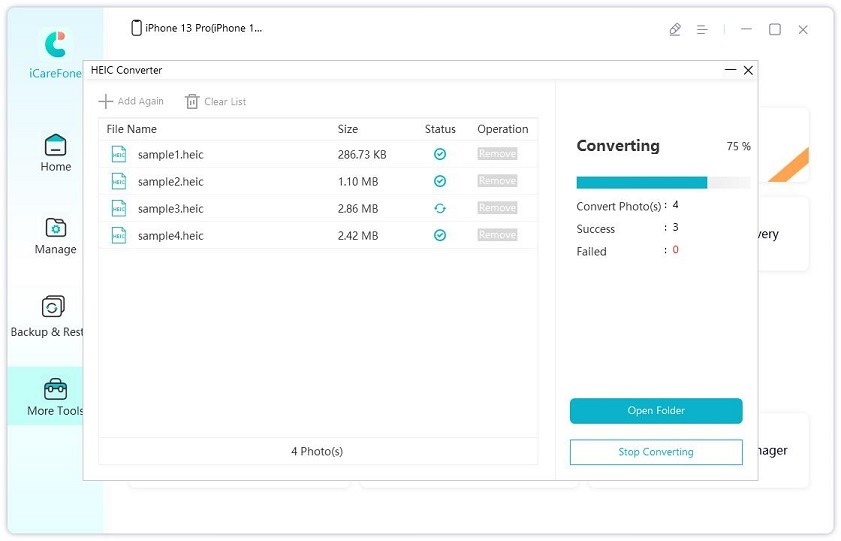
Task: Minimize the HEIC Converter dialog
Action: tap(730, 70)
